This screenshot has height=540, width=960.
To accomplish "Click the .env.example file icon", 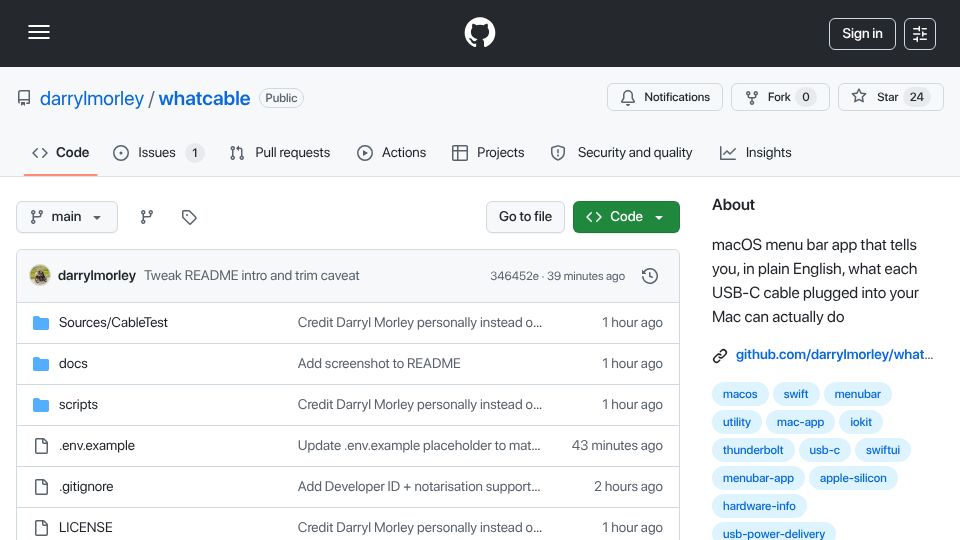I will click(41, 446).
